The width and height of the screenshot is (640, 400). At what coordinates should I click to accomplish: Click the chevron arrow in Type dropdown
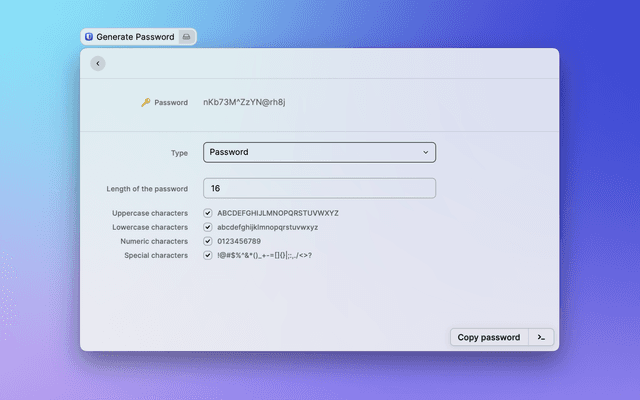[425, 152]
